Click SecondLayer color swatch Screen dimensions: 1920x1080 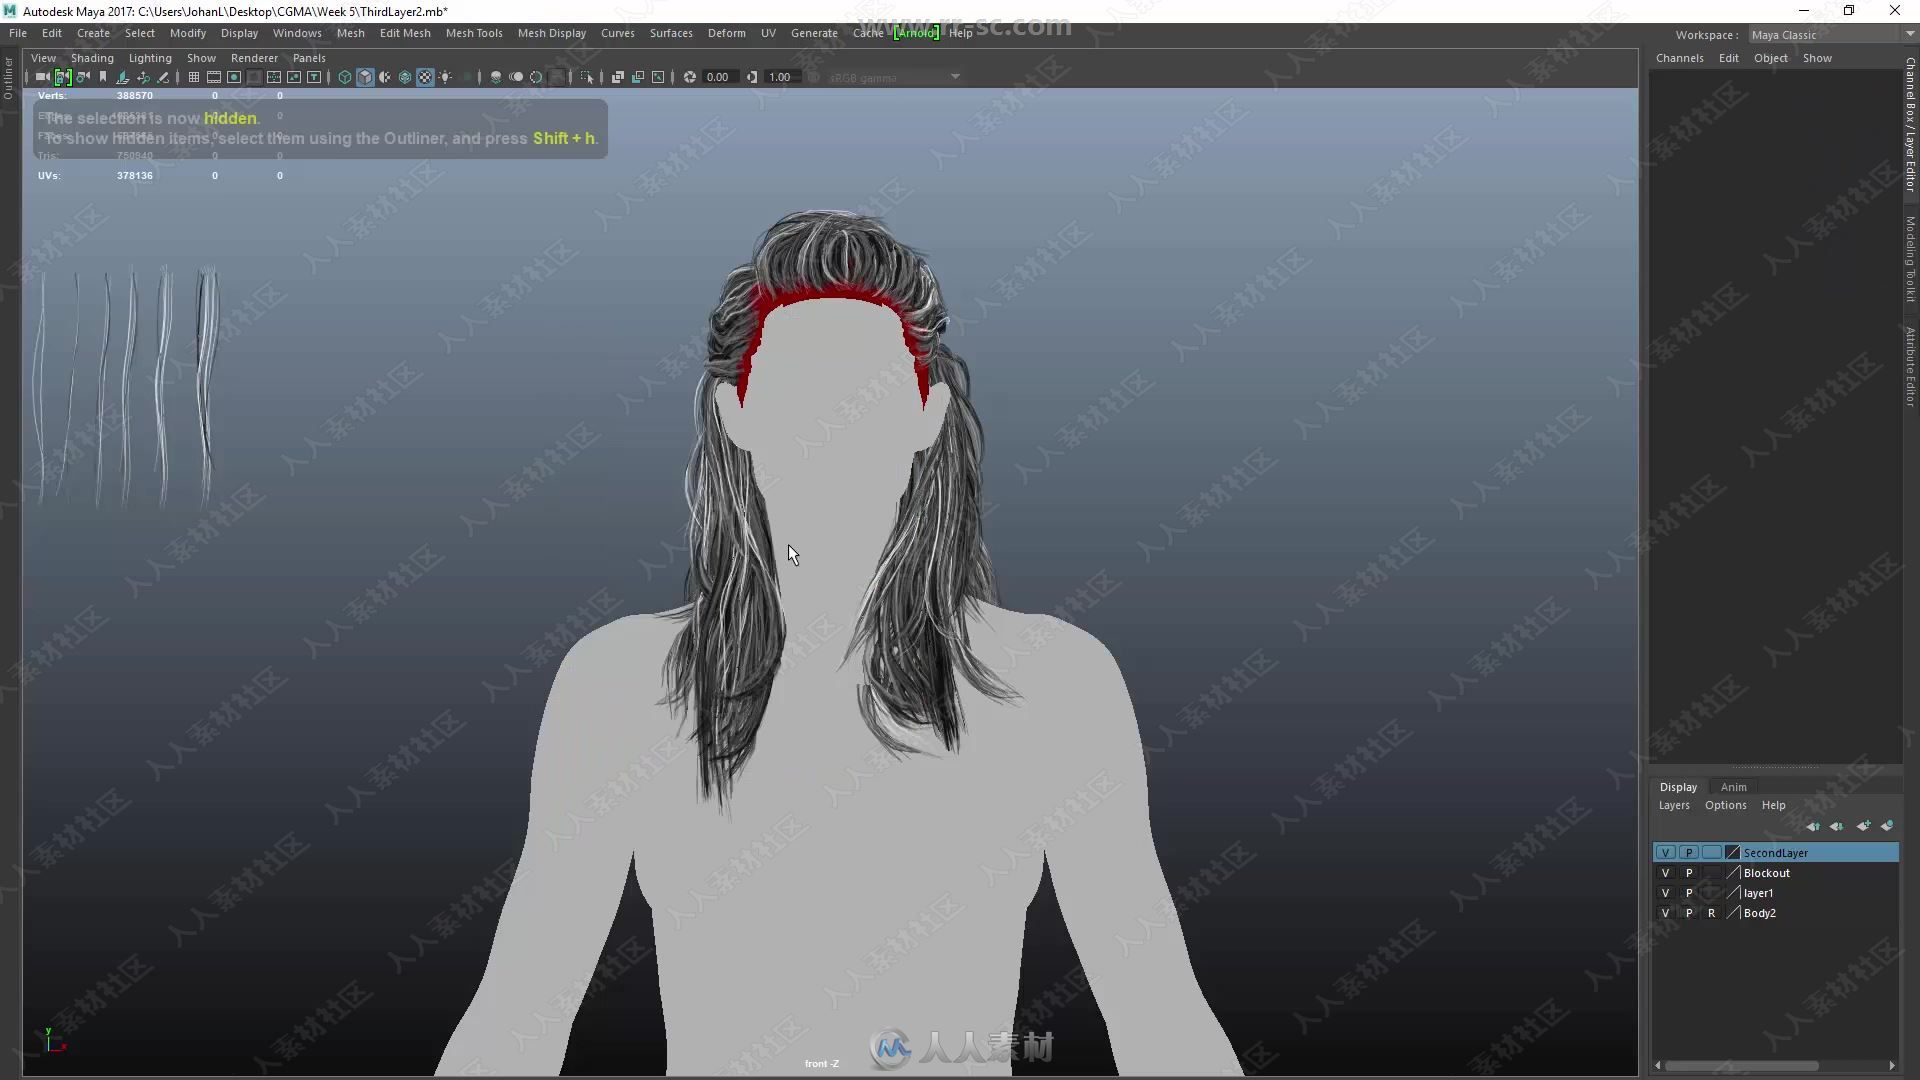click(1733, 853)
